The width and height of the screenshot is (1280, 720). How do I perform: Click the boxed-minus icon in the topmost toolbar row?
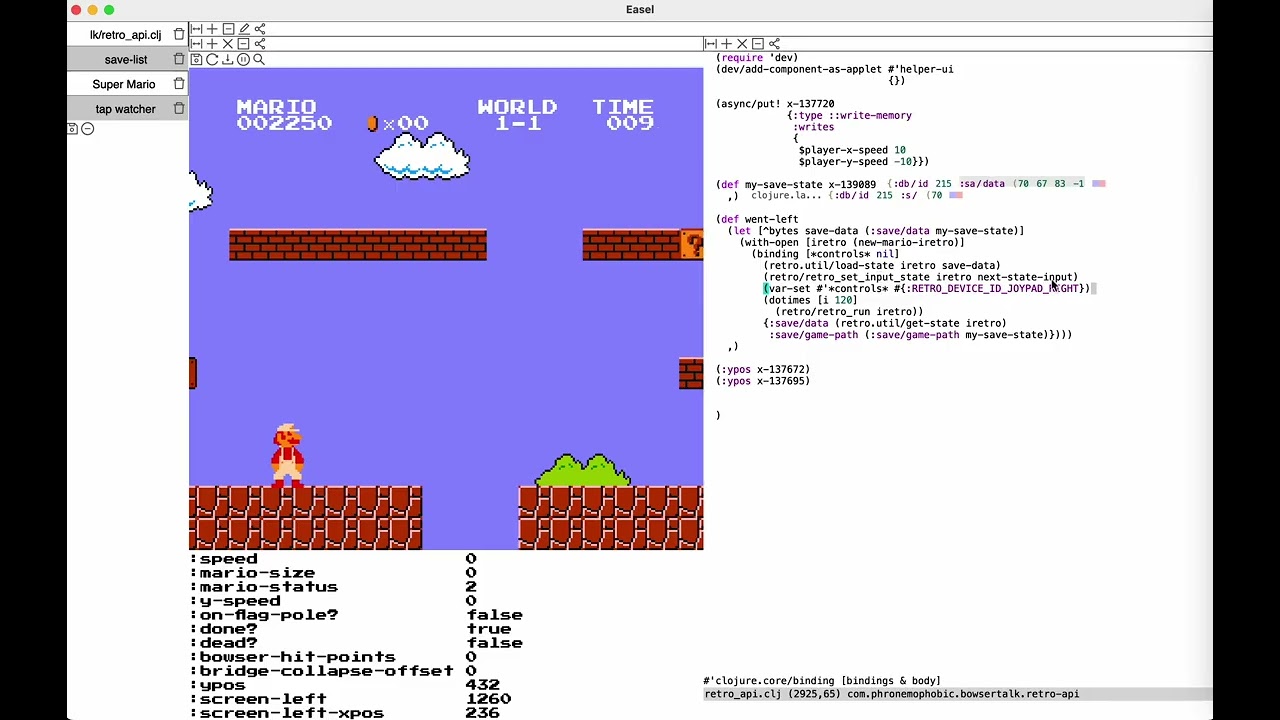[x=228, y=29]
